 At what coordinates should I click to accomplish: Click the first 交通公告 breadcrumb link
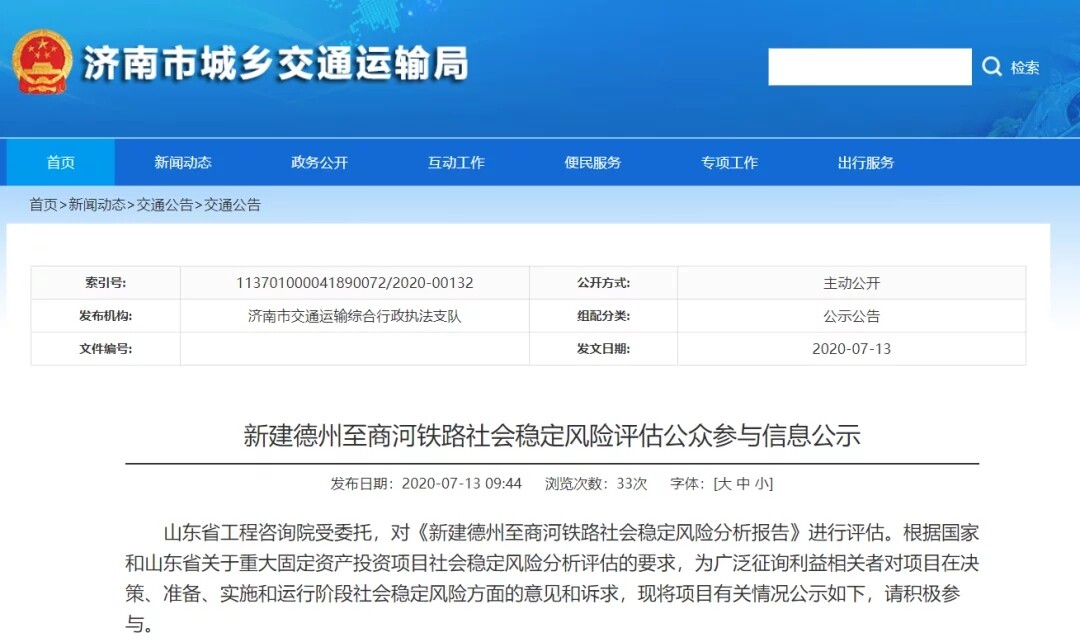point(165,205)
